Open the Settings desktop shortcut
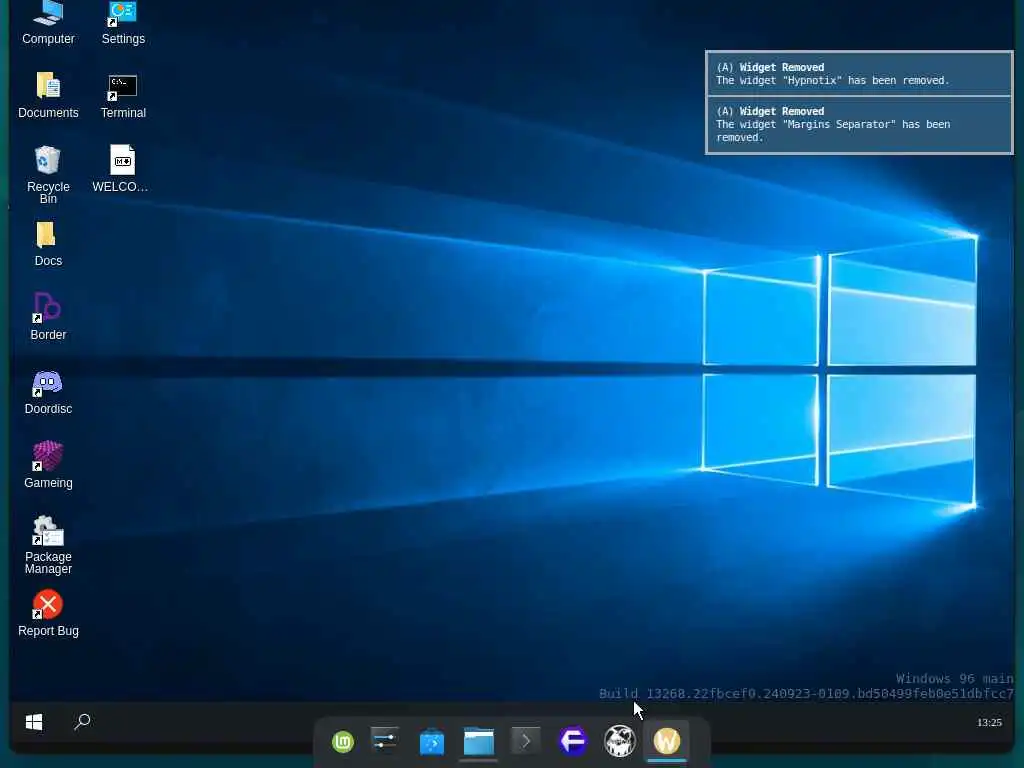 tap(123, 24)
